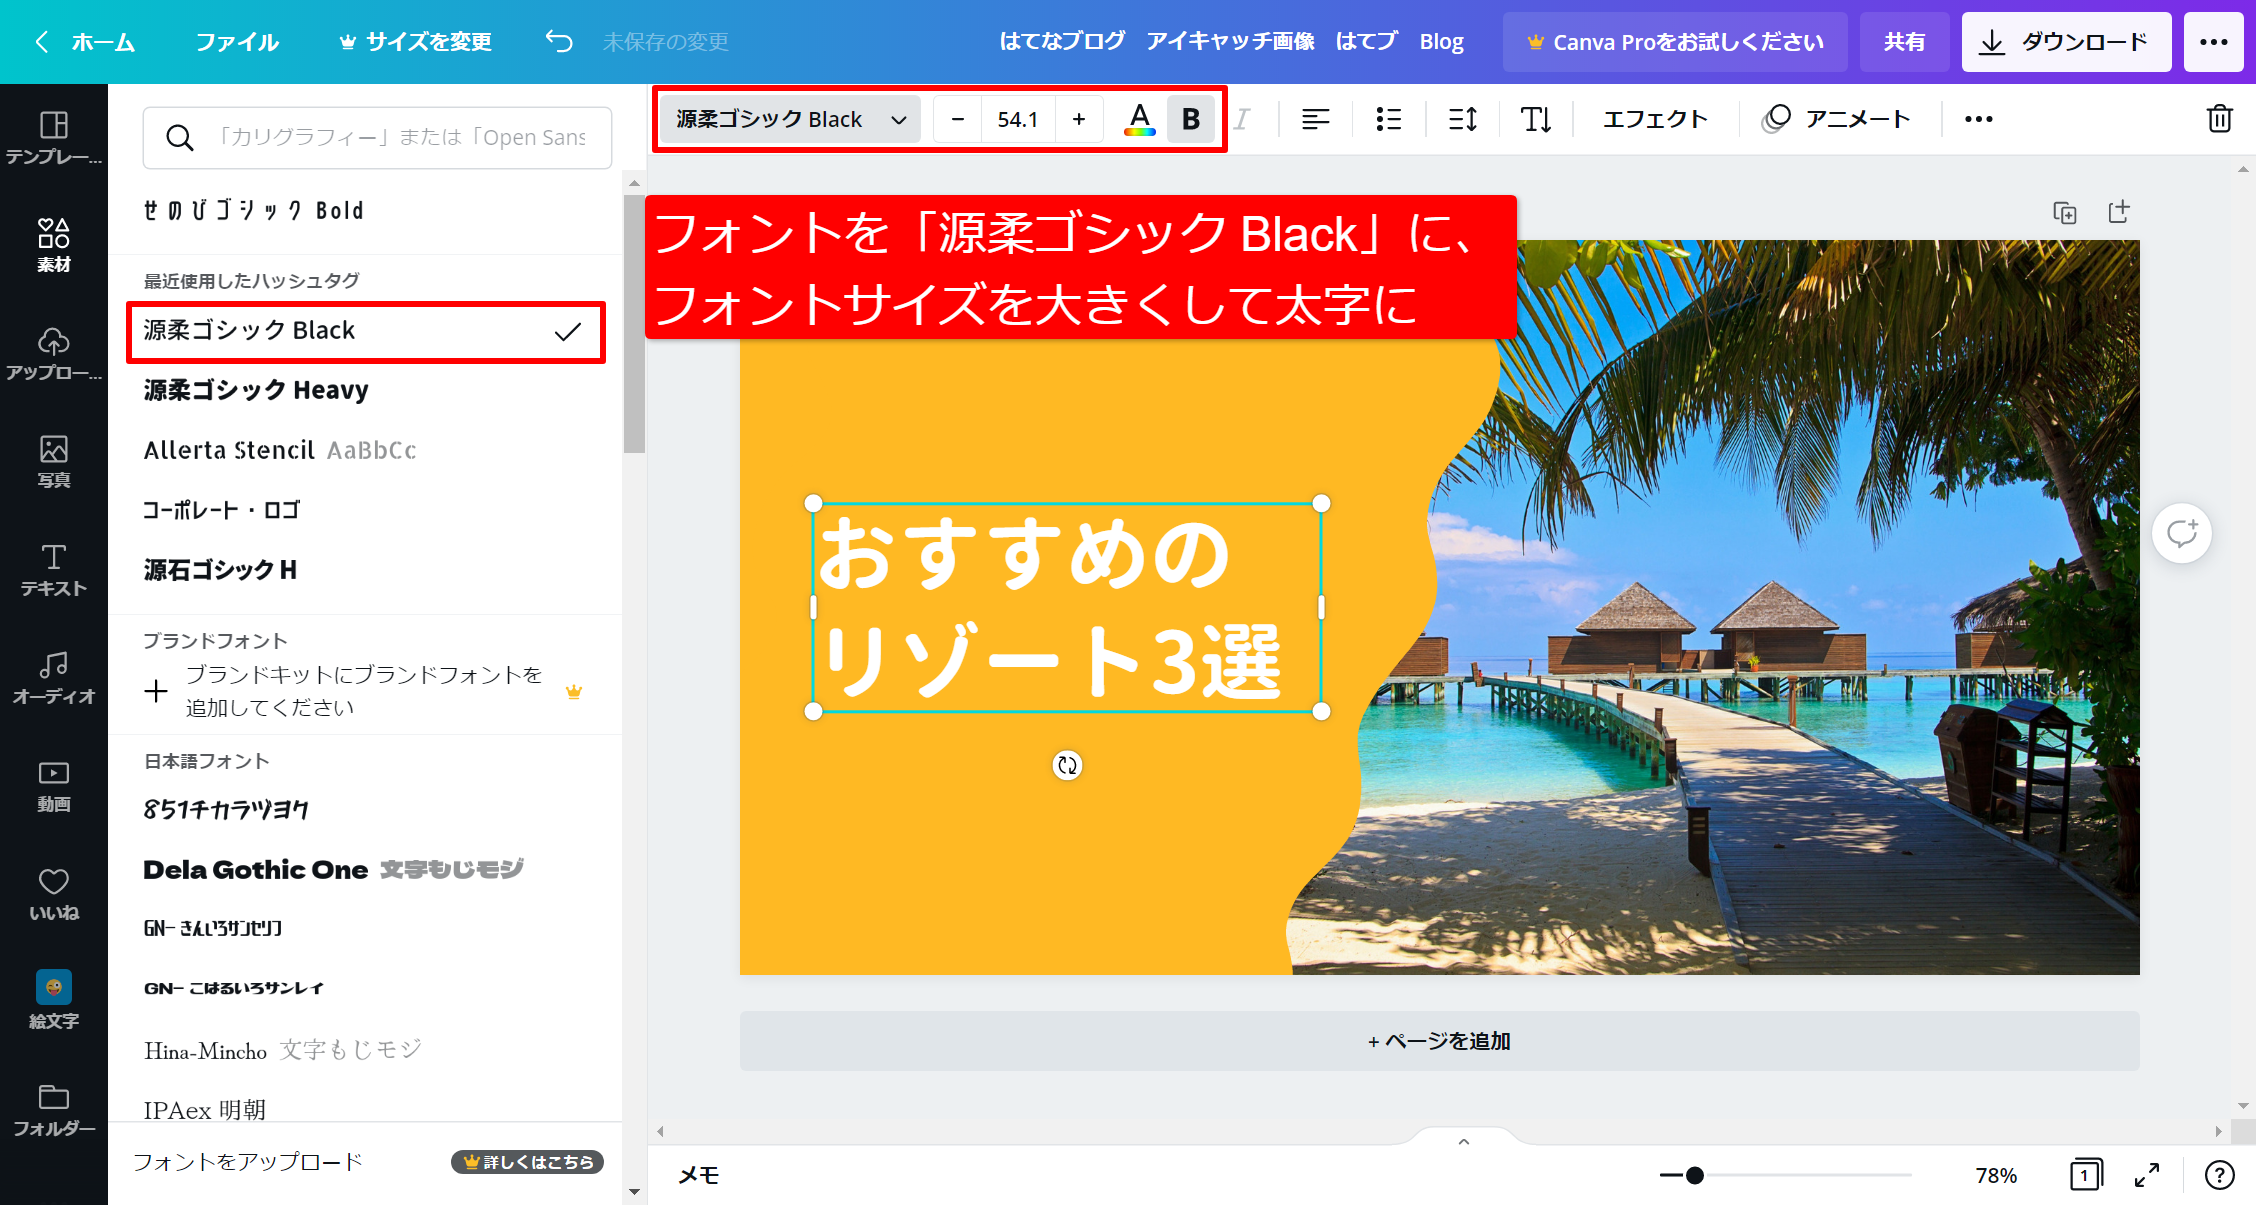Click Canva Proをお試しください button
This screenshot has width=2256, height=1205.
click(1675, 41)
